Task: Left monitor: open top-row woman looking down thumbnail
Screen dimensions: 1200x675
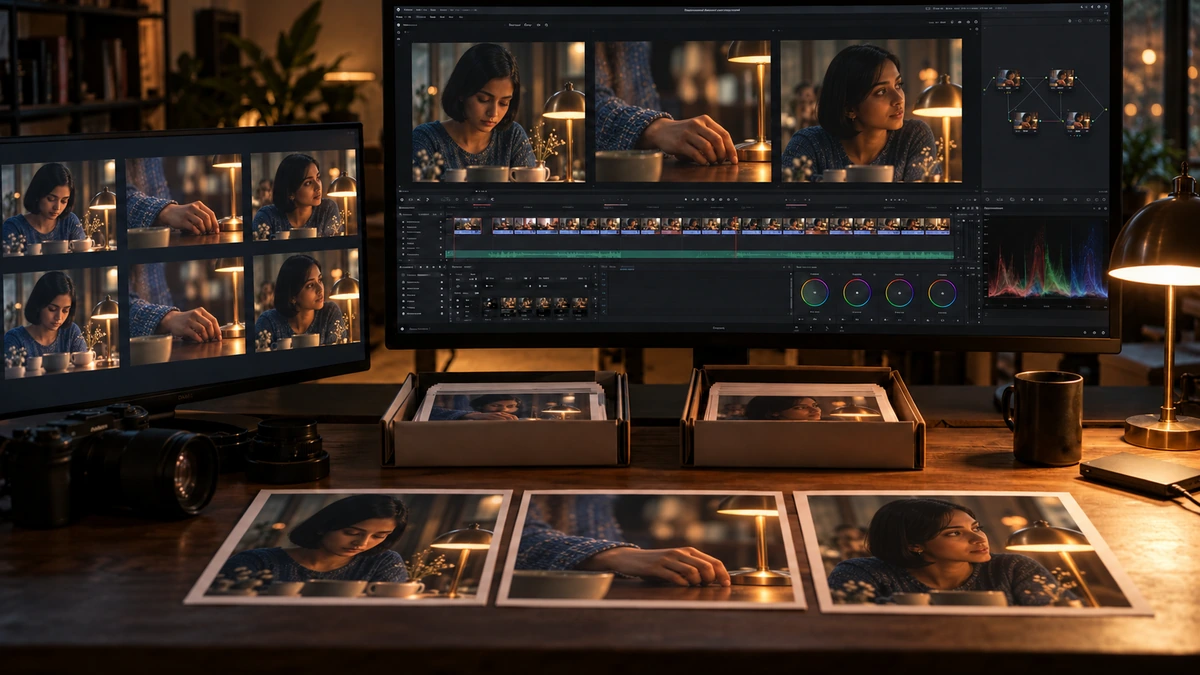Action: click(59, 207)
